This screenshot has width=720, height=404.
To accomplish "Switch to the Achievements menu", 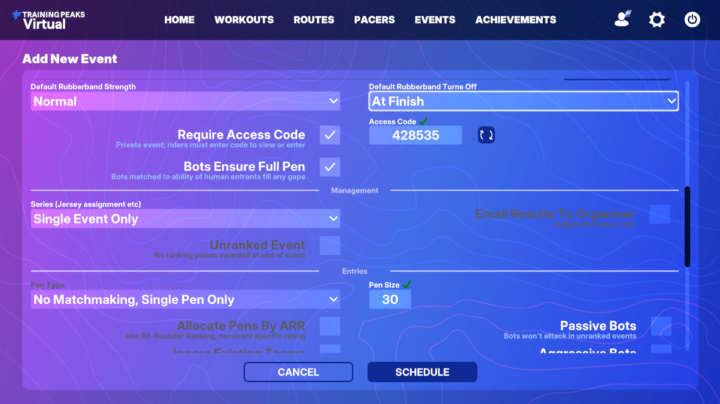I will [x=515, y=20].
